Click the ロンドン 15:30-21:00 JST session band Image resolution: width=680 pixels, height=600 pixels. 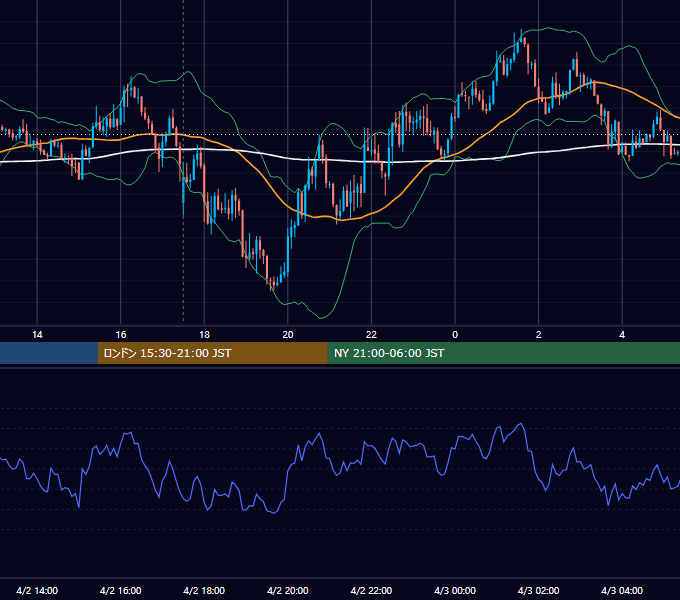pos(212,353)
